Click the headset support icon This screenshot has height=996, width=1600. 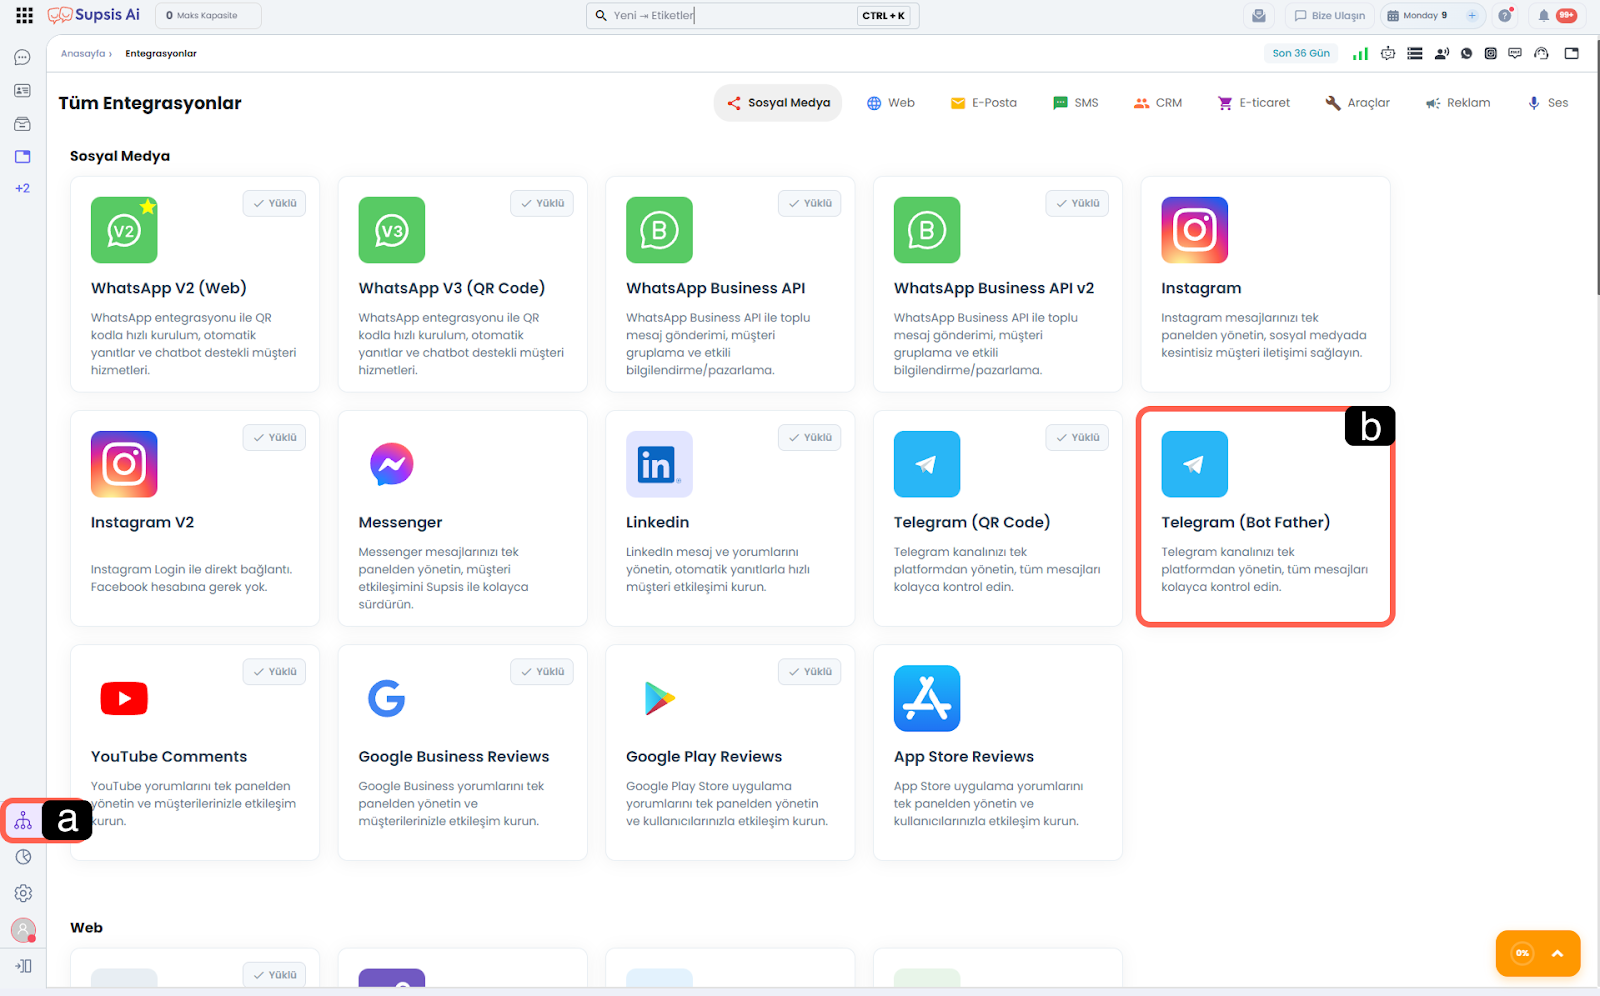(1541, 54)
